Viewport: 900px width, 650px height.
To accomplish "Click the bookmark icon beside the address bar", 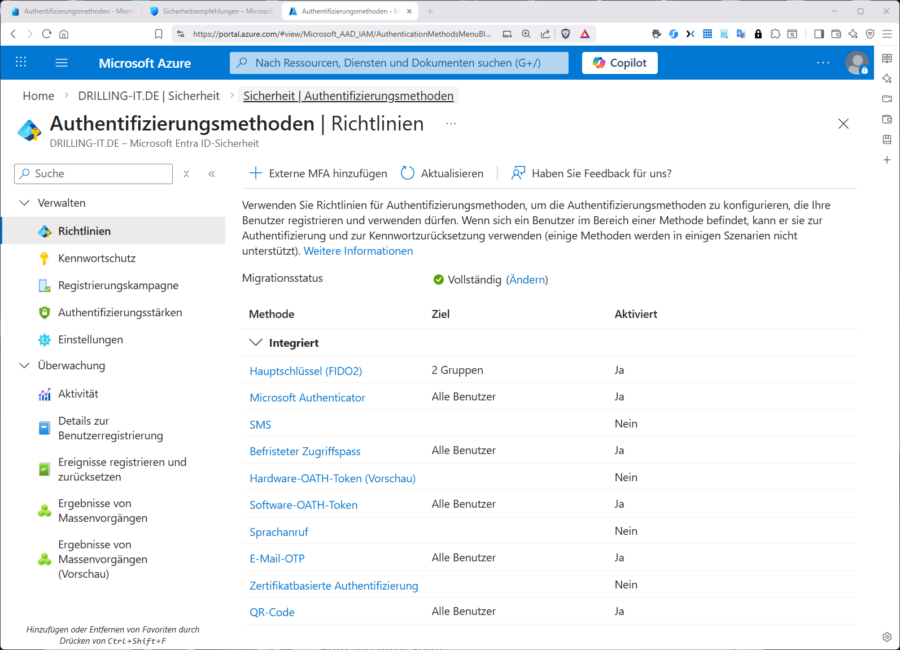I will [157, 33].
